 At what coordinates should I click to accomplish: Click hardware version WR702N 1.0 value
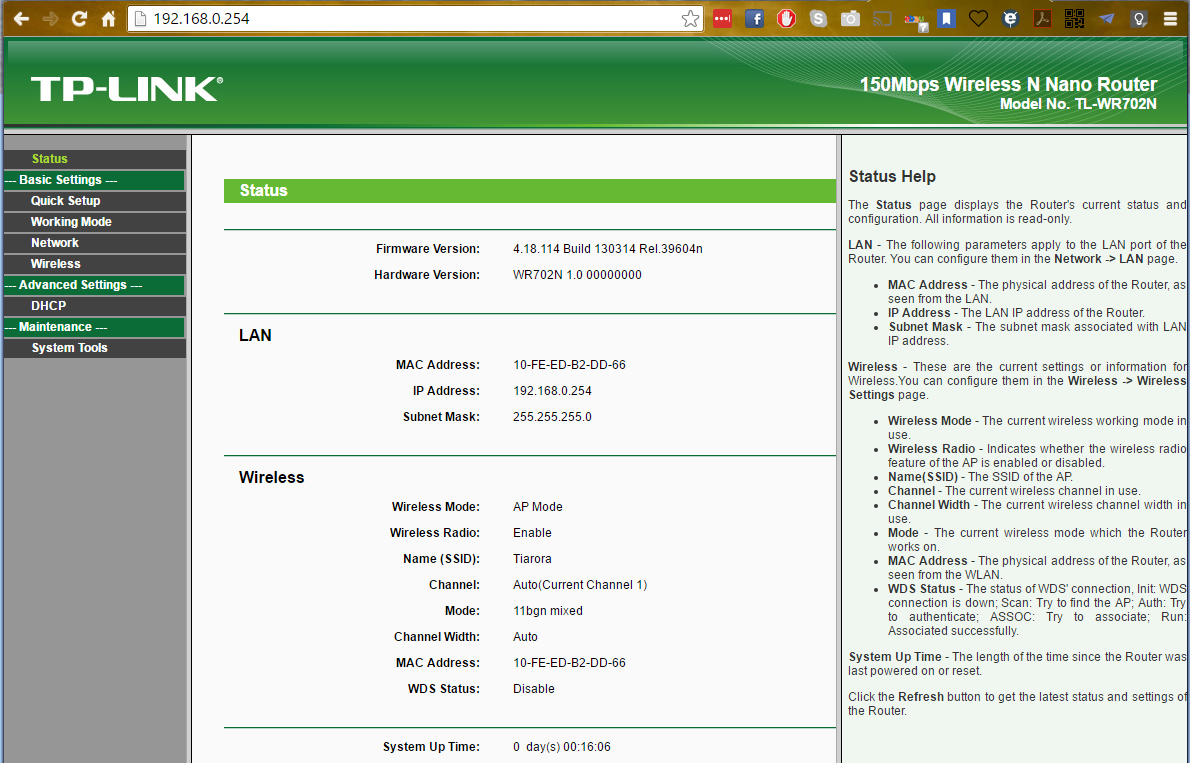click(577, 275)
